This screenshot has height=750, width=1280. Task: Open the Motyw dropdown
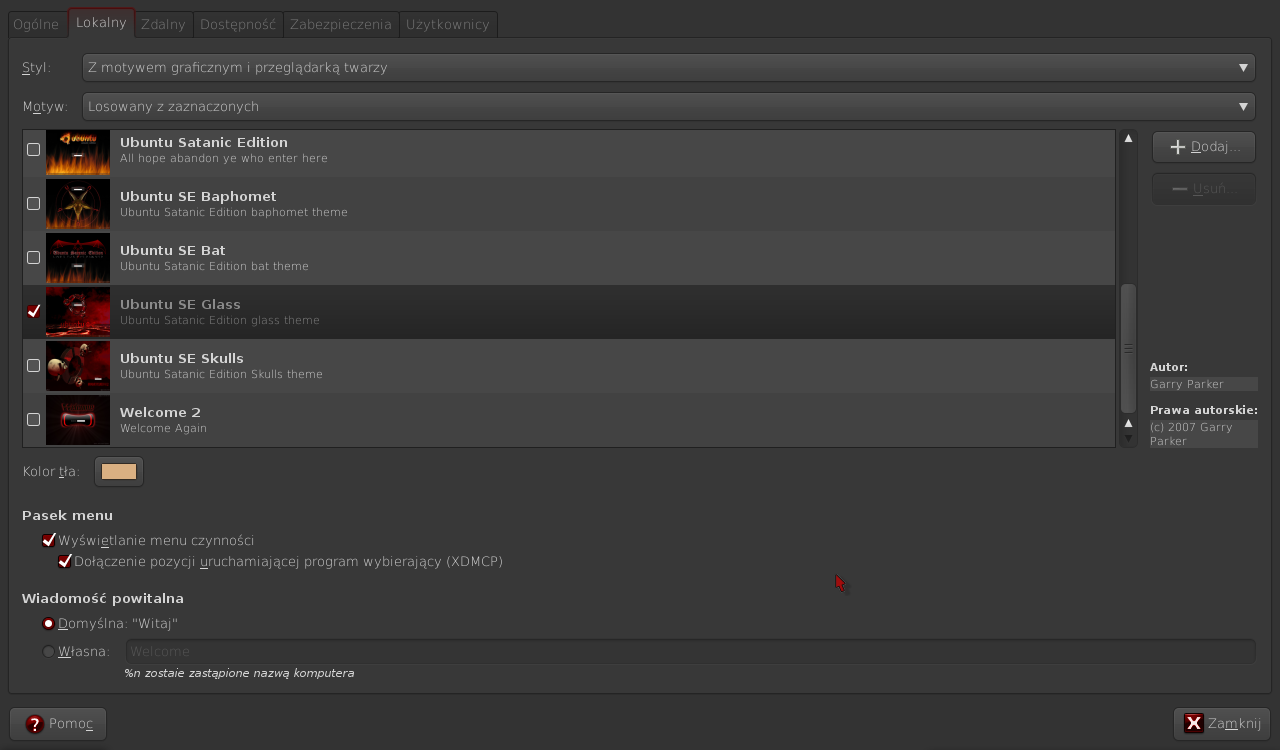669,106
